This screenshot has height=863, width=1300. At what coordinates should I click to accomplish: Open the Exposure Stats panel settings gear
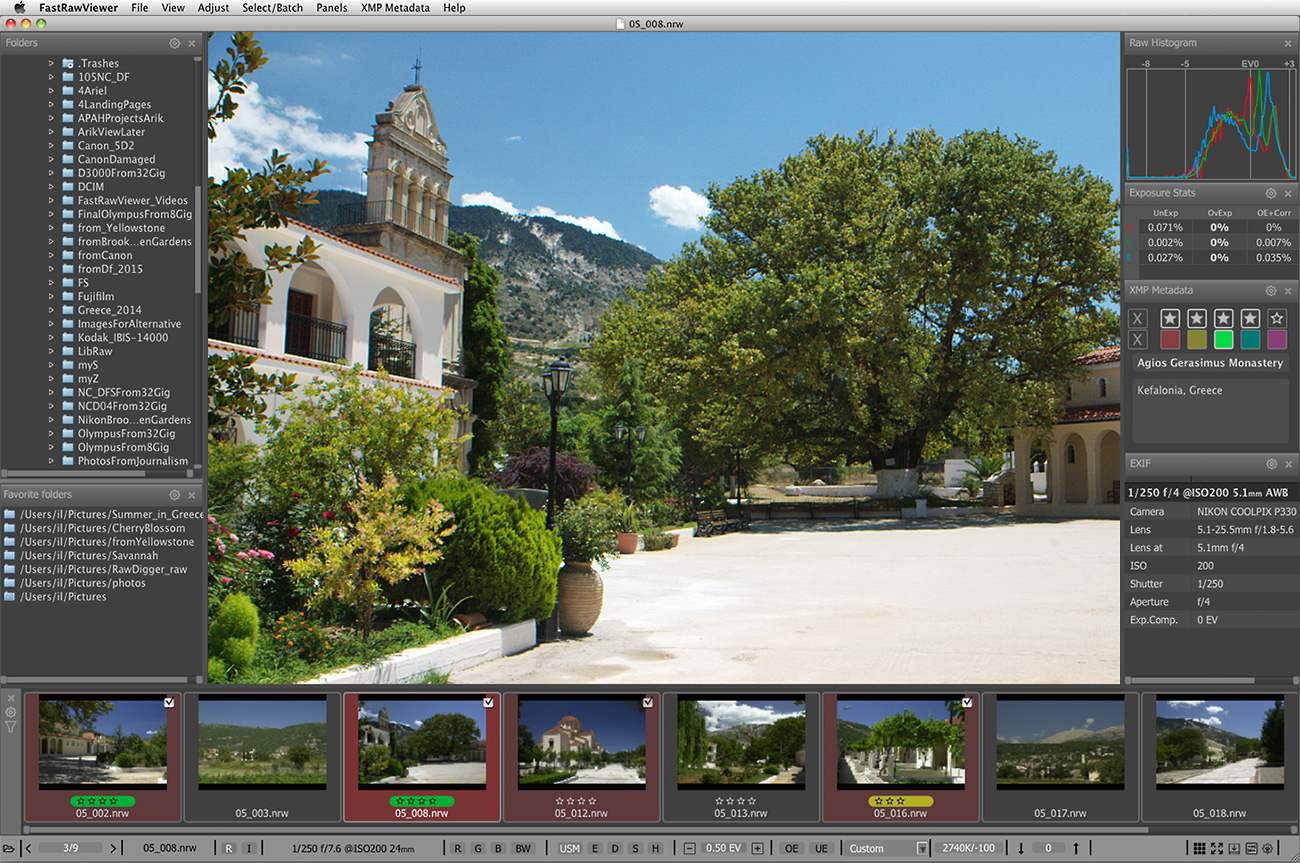pos(1271,193)
